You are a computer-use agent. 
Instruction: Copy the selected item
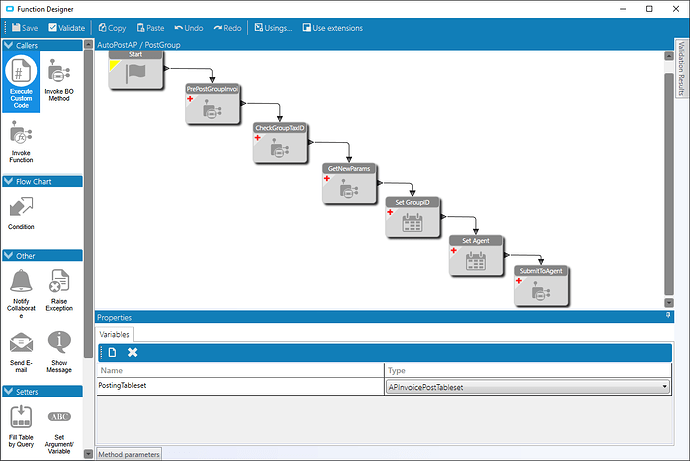[x=112, y=28]
